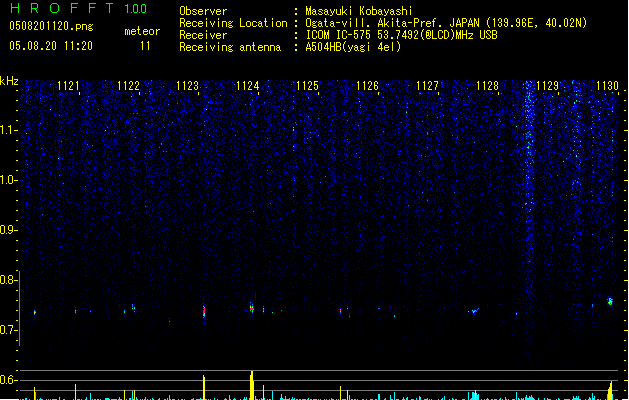Click the 1122 time marker

(x=128, y=86)
